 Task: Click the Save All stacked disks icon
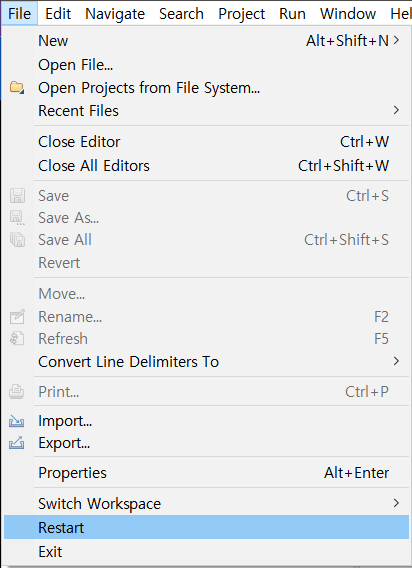coord(17,240)
